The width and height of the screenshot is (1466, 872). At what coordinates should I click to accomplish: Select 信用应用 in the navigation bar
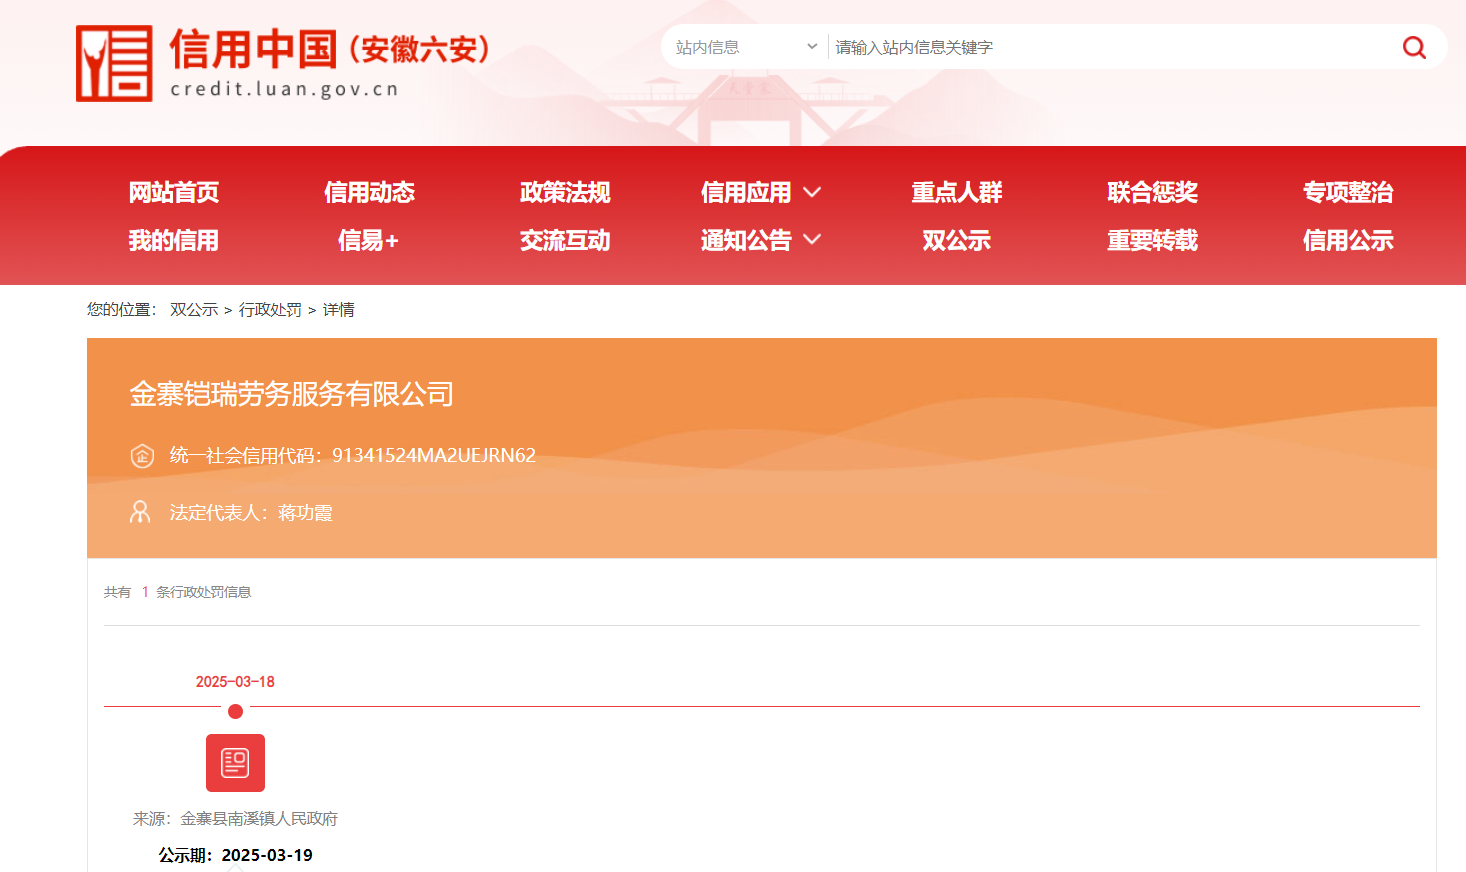[746, 192]
